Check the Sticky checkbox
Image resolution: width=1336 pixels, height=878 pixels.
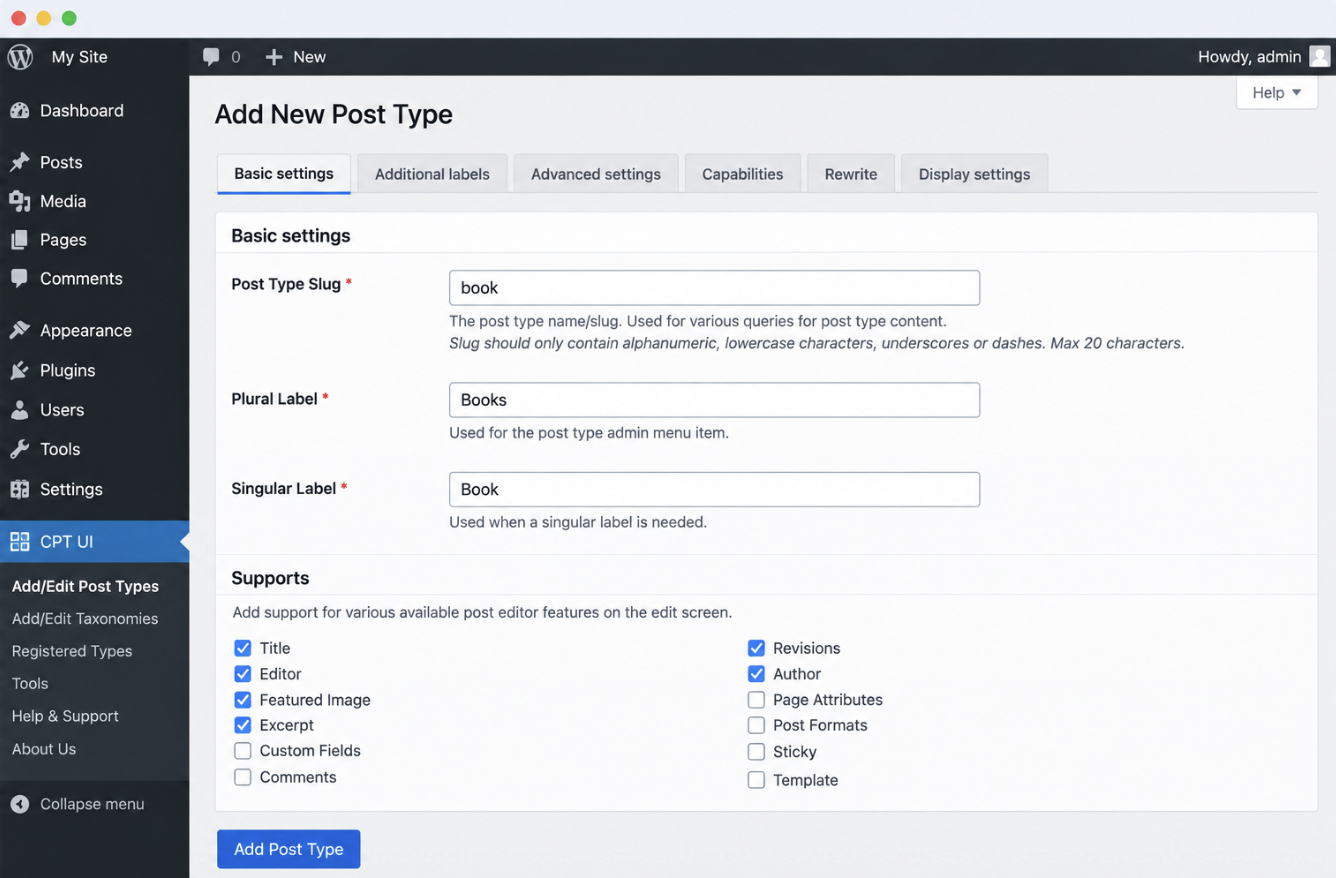click(756, 752)
